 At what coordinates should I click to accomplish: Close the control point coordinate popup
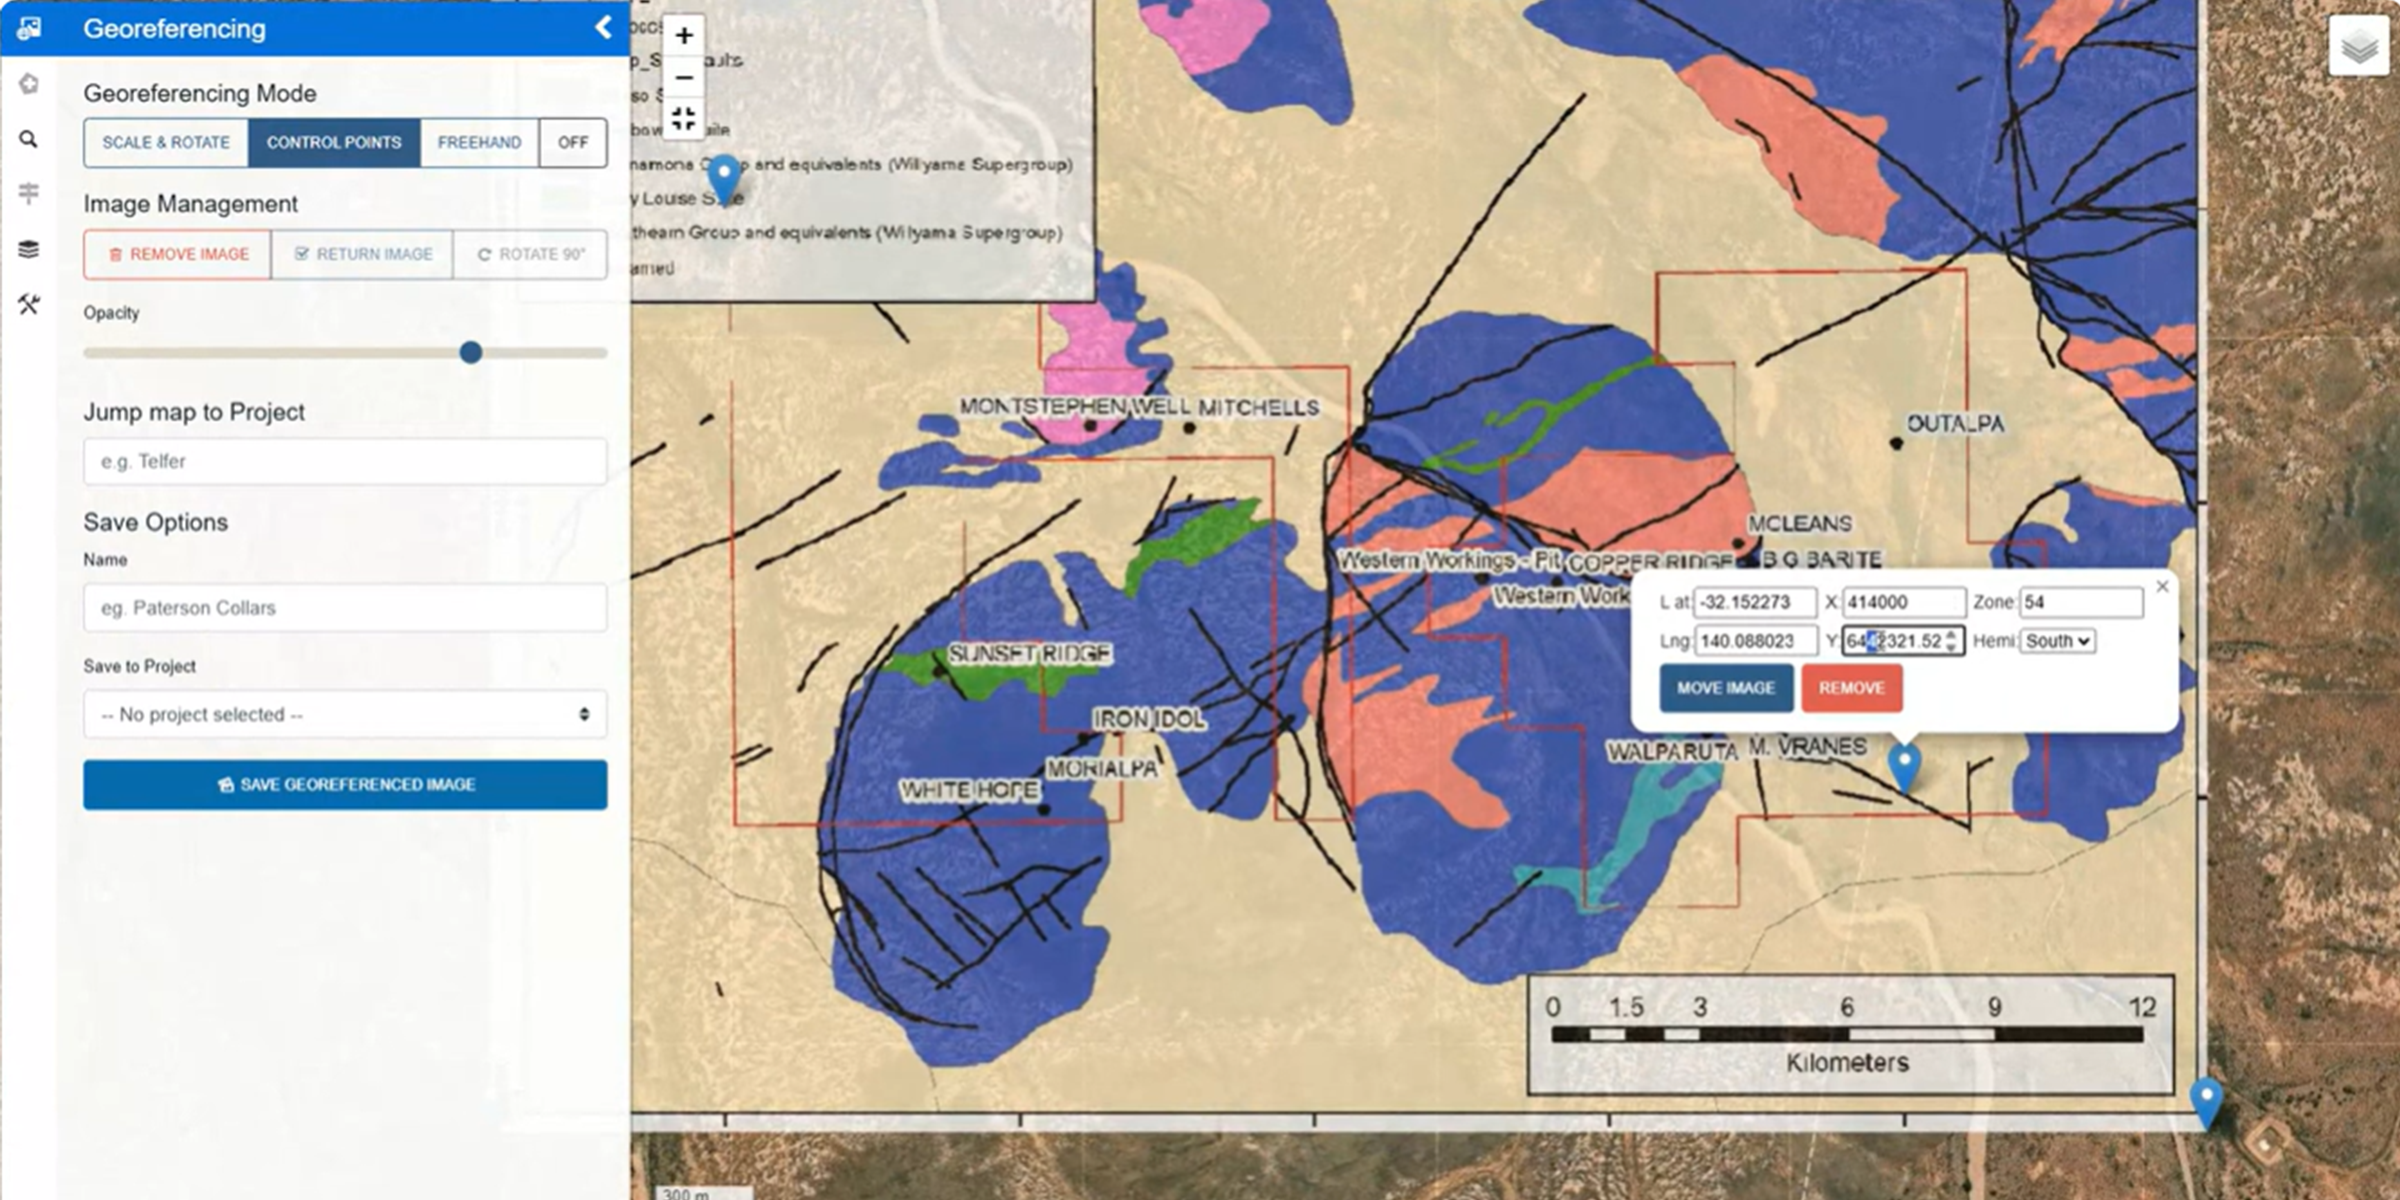tap(2162, 586)
